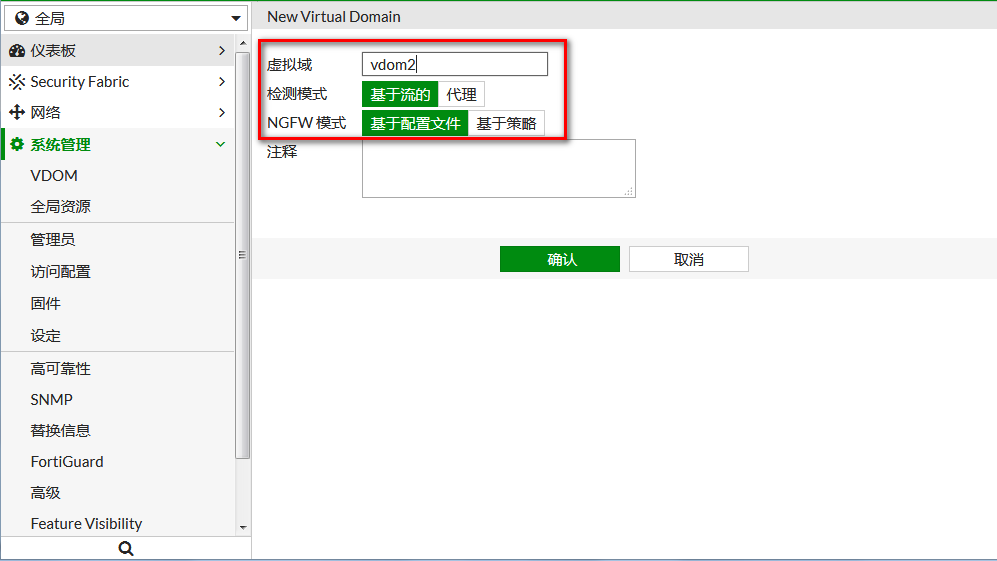Click the 系统管理 menu label

click(x=60, y=144)
